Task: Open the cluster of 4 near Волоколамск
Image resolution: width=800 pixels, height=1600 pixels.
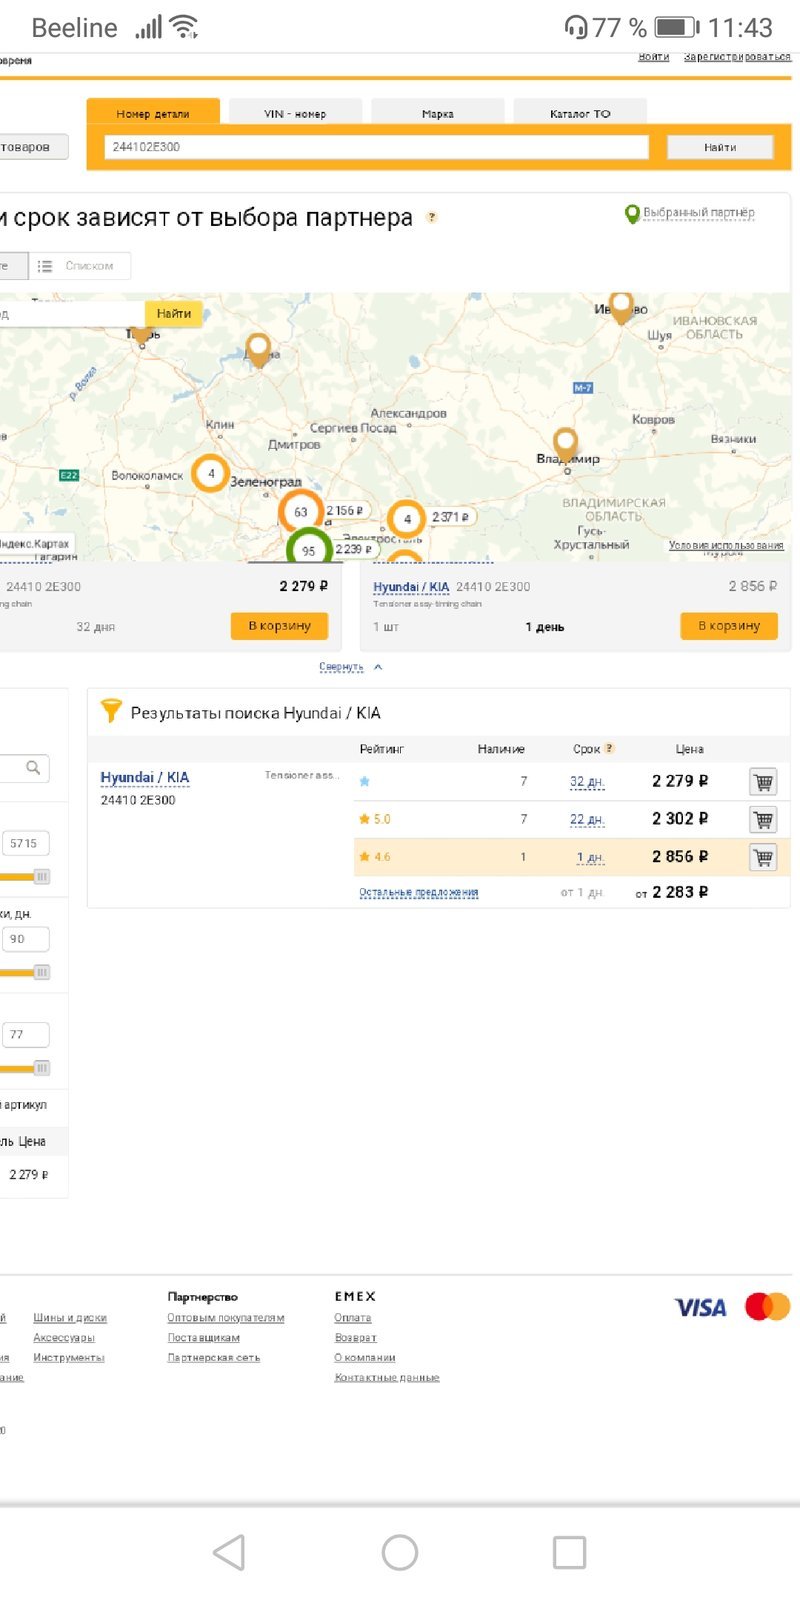Action: coord(211,473)
